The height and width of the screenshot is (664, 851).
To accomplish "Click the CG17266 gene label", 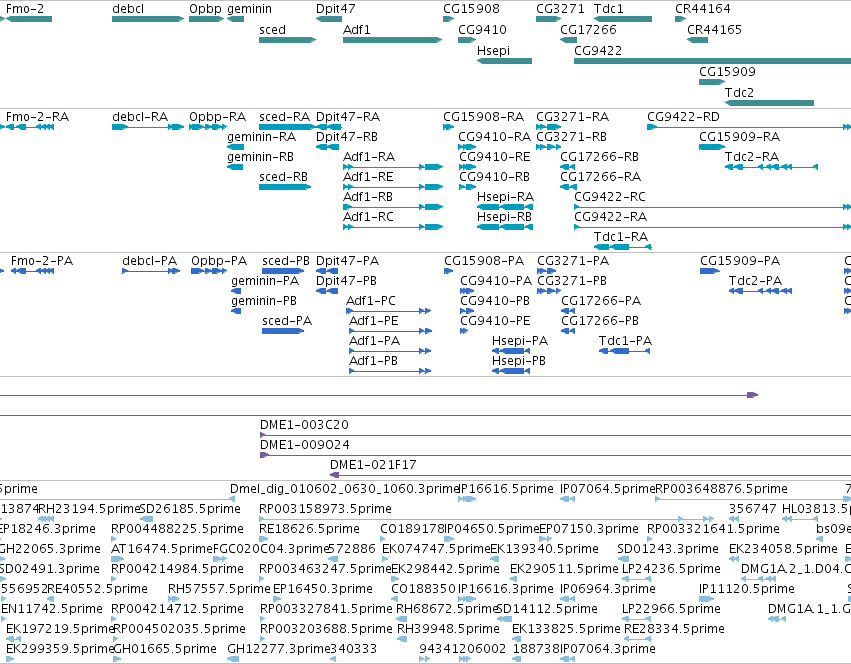I will click(588, 29).
